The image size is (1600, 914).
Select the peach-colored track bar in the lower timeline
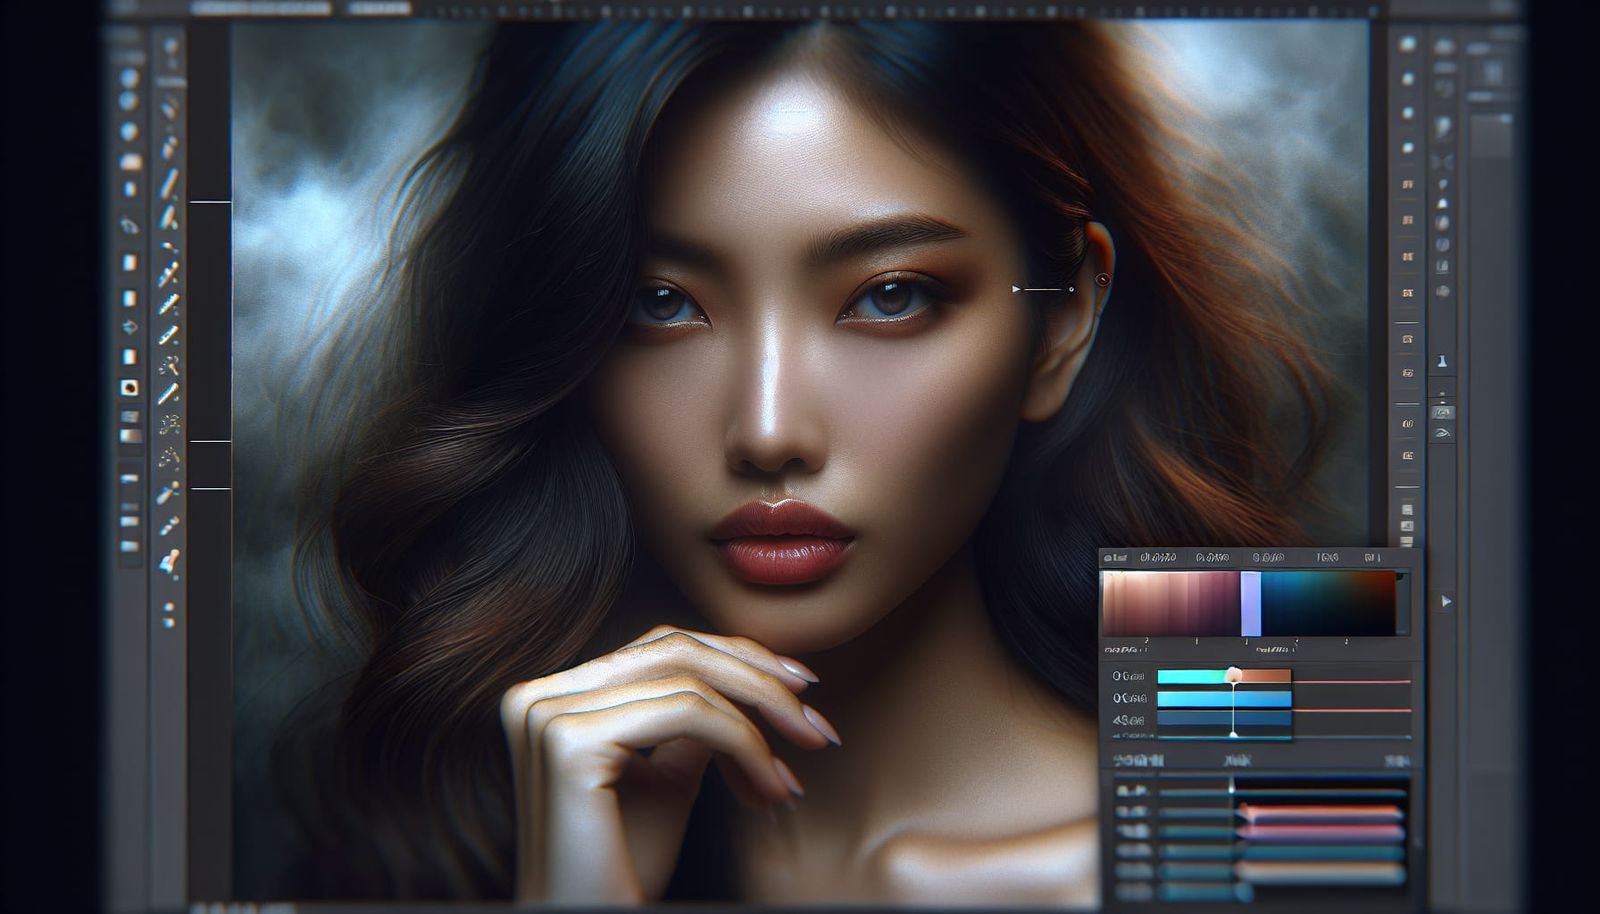click(x=1318, y=873)
